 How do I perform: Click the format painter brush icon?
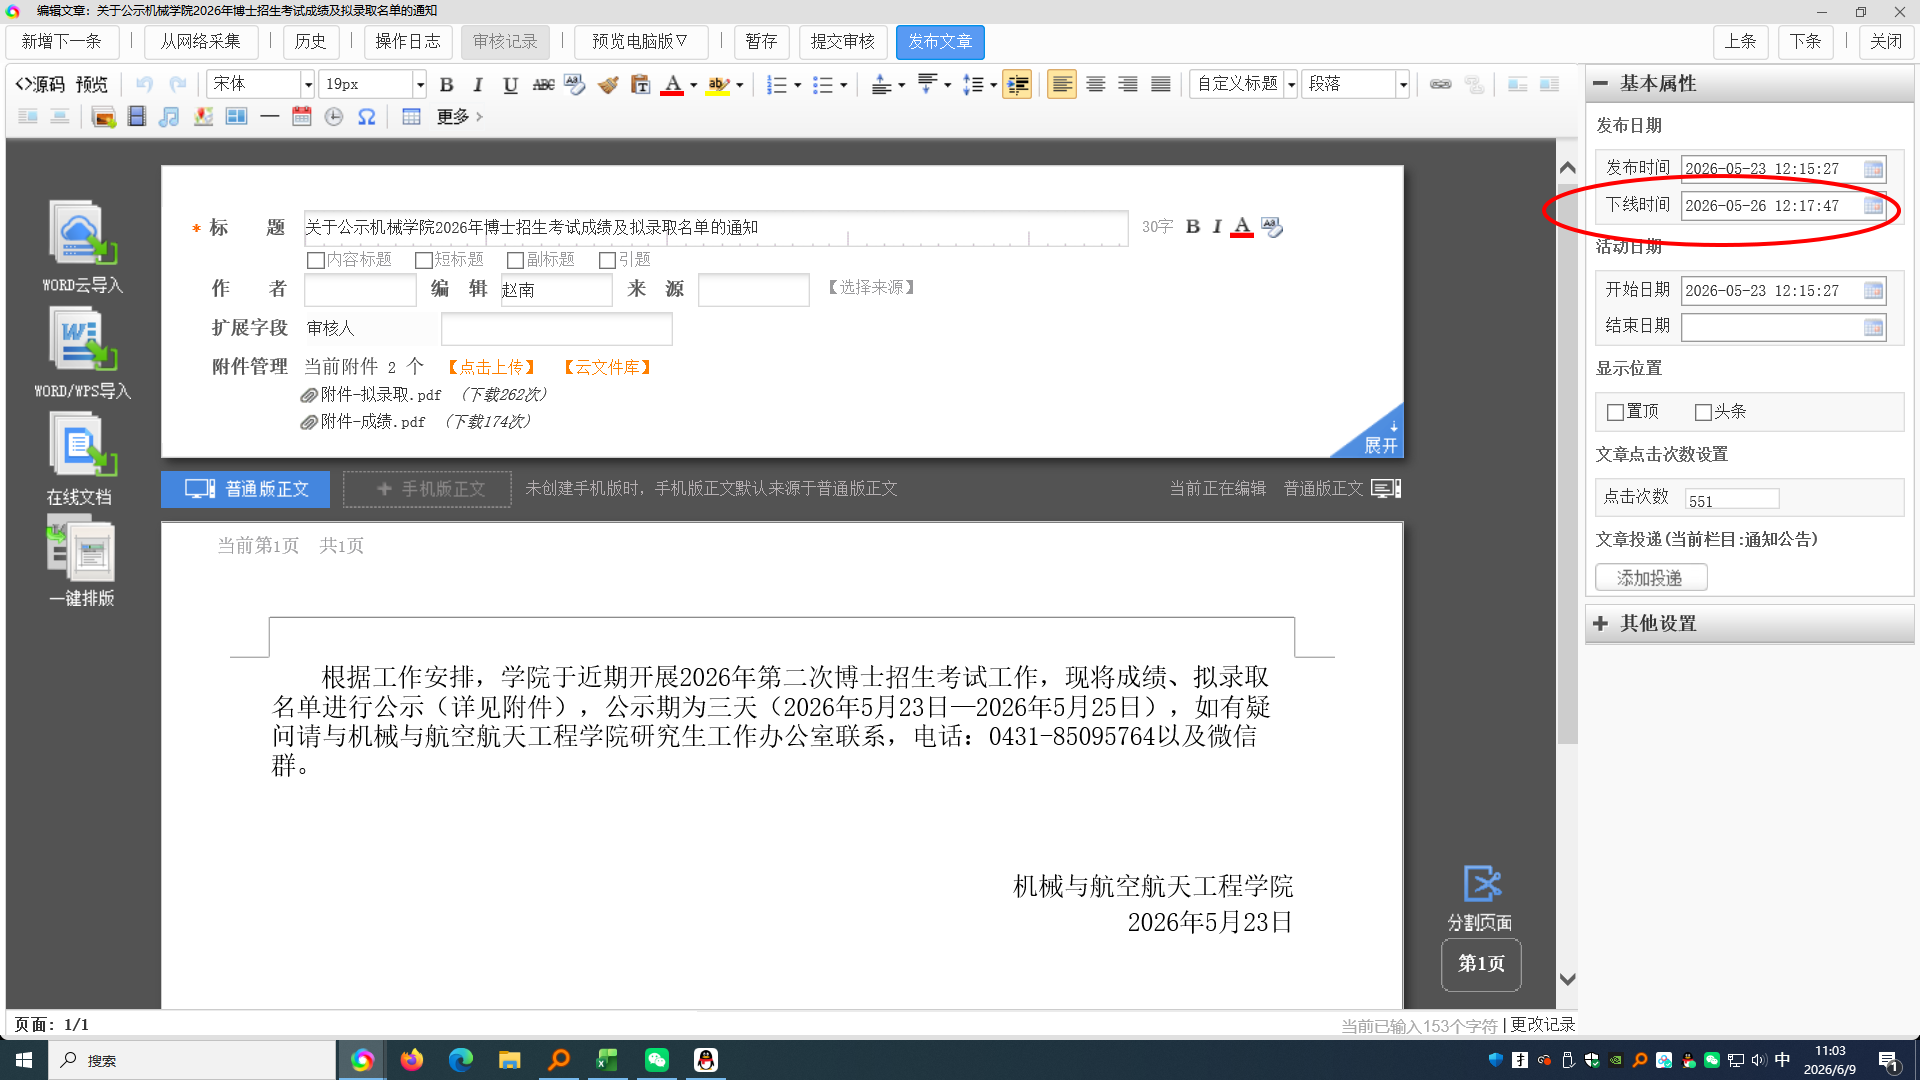coord(608,85)
